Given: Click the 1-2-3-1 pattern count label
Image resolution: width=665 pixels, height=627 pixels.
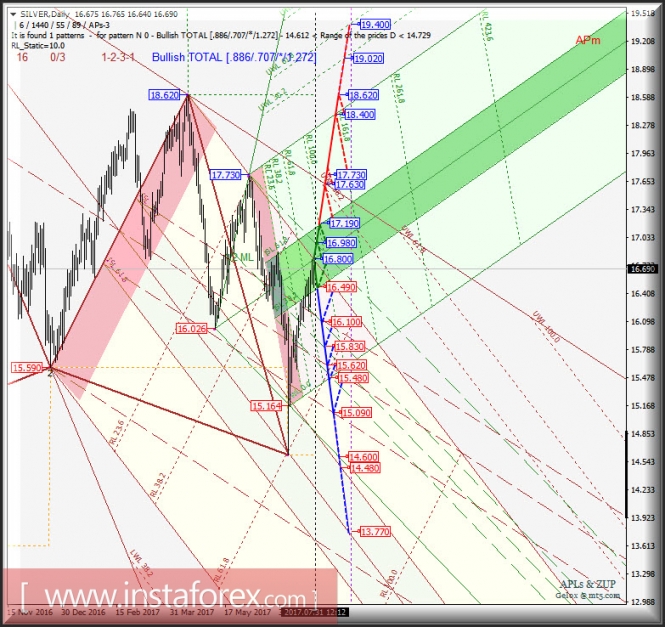Looking at the screenshot, I should click(119, 58).
